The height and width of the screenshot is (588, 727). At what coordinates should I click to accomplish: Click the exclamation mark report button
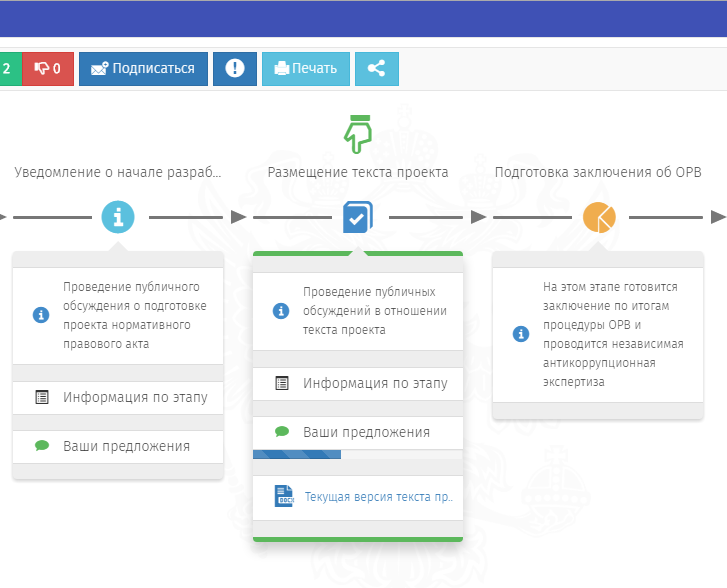pyautogui.click(x=235, y=69)
